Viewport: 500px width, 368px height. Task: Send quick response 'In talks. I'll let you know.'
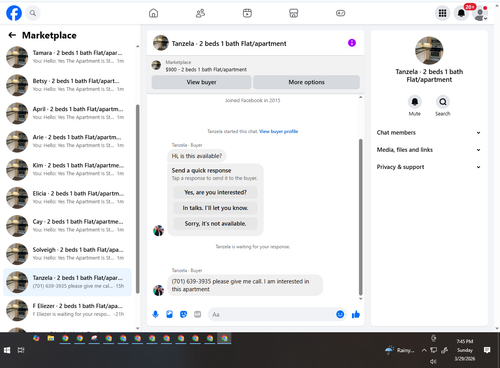point(215,208)
